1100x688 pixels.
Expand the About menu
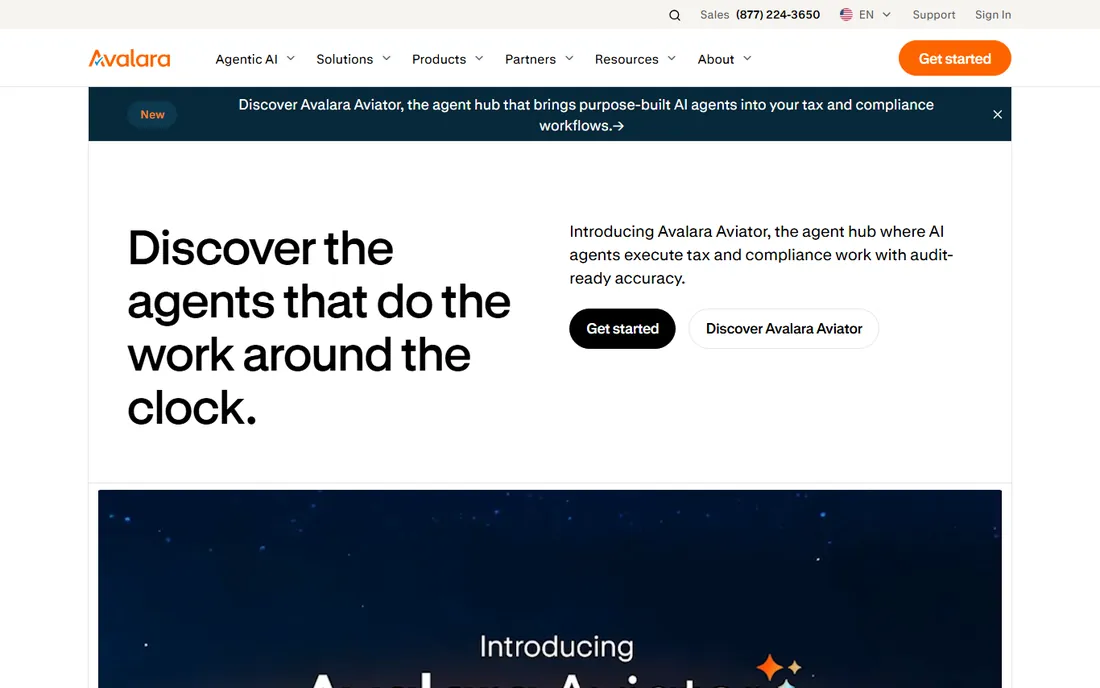click(x=724, y=59)
